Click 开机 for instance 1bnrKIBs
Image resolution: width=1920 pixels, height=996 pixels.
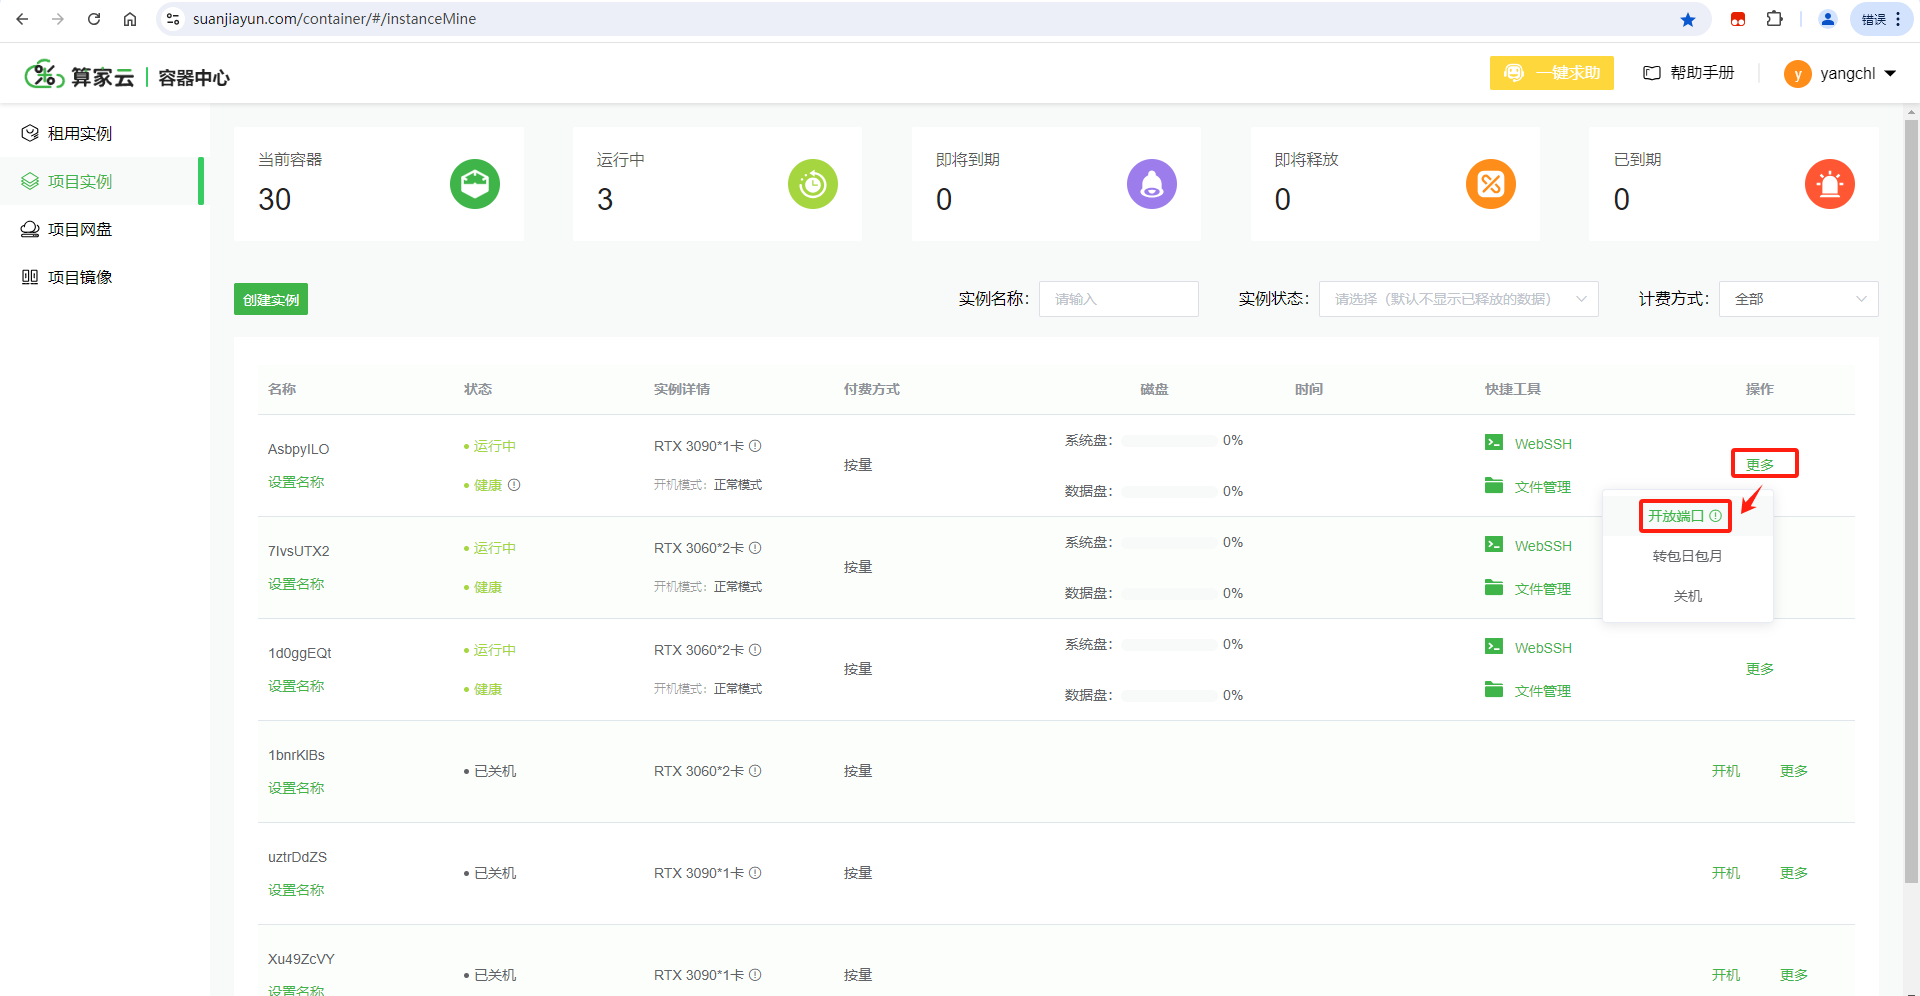coord(1726,771)
